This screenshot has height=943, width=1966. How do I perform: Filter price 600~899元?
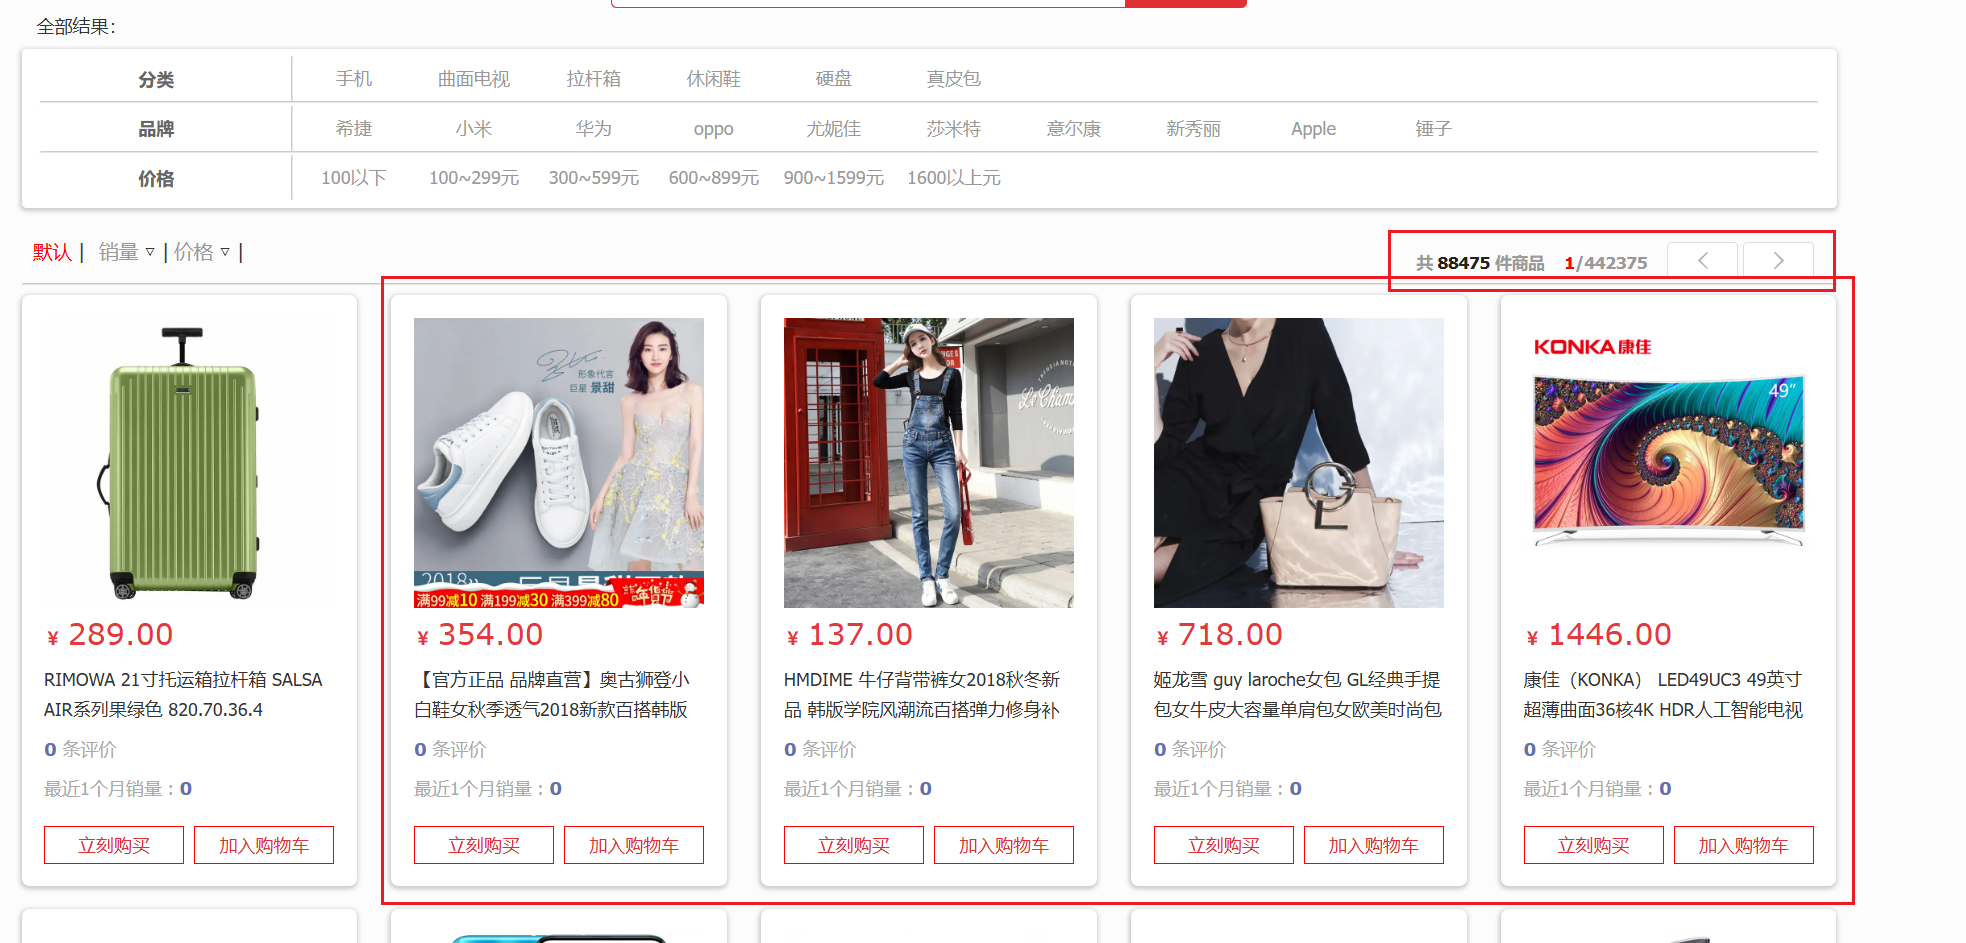[714, 178]
